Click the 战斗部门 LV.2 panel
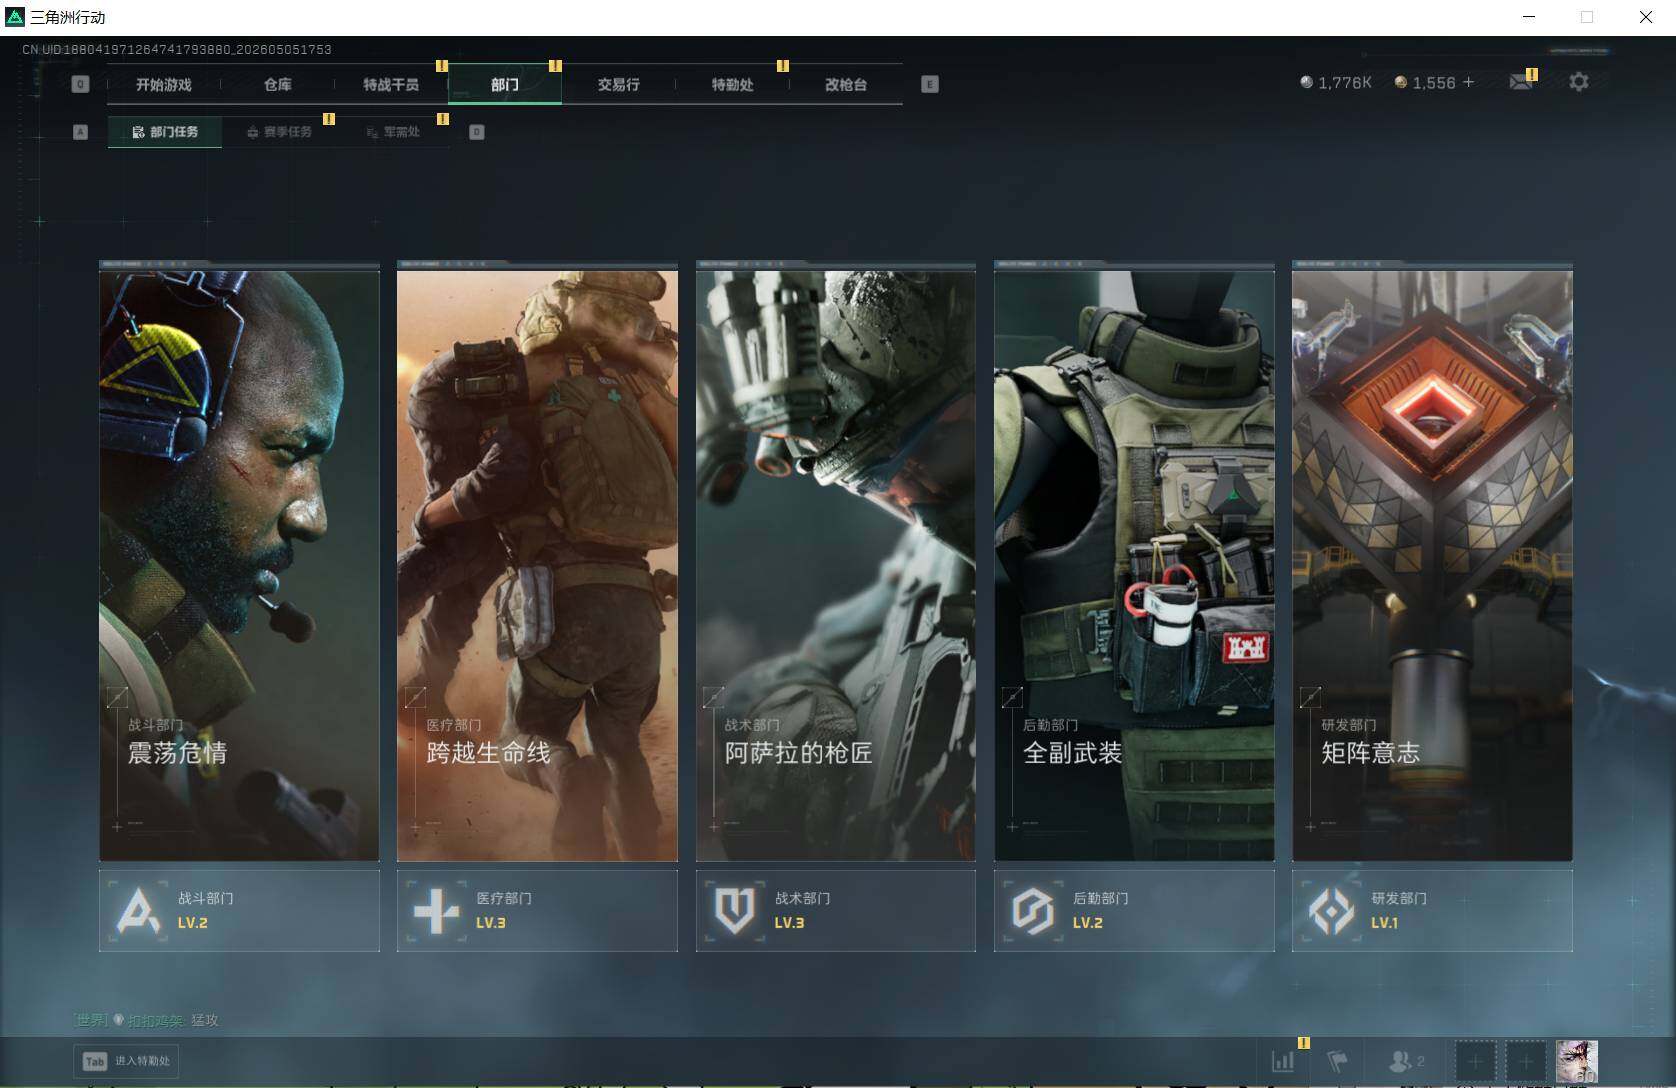The width and height of the screenshot is (1676, 1088). point(239,910)
